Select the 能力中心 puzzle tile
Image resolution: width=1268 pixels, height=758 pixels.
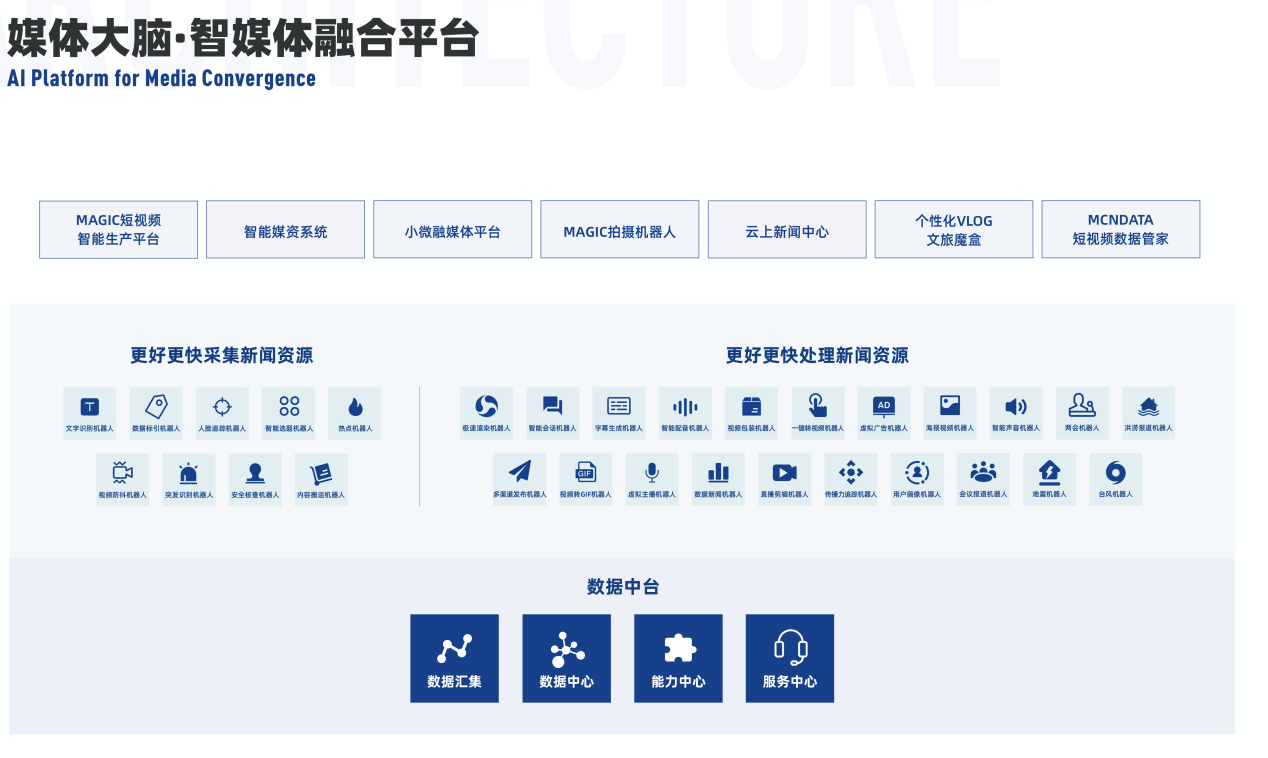tap(678, 658)
